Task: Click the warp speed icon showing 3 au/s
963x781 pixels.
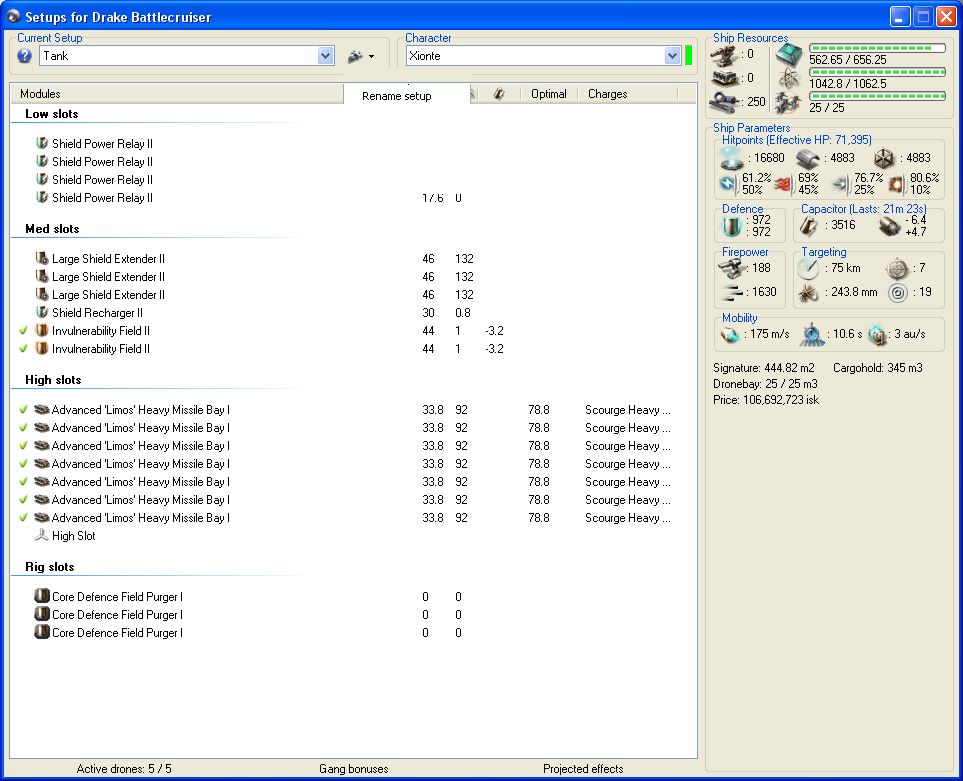Action: coord(878,335)
